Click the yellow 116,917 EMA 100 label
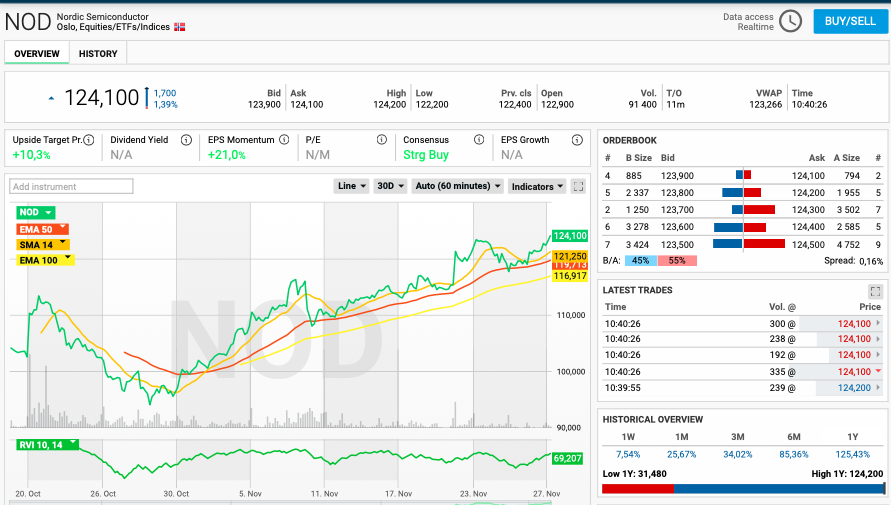891x505 pixels. (x=570, y=276)
